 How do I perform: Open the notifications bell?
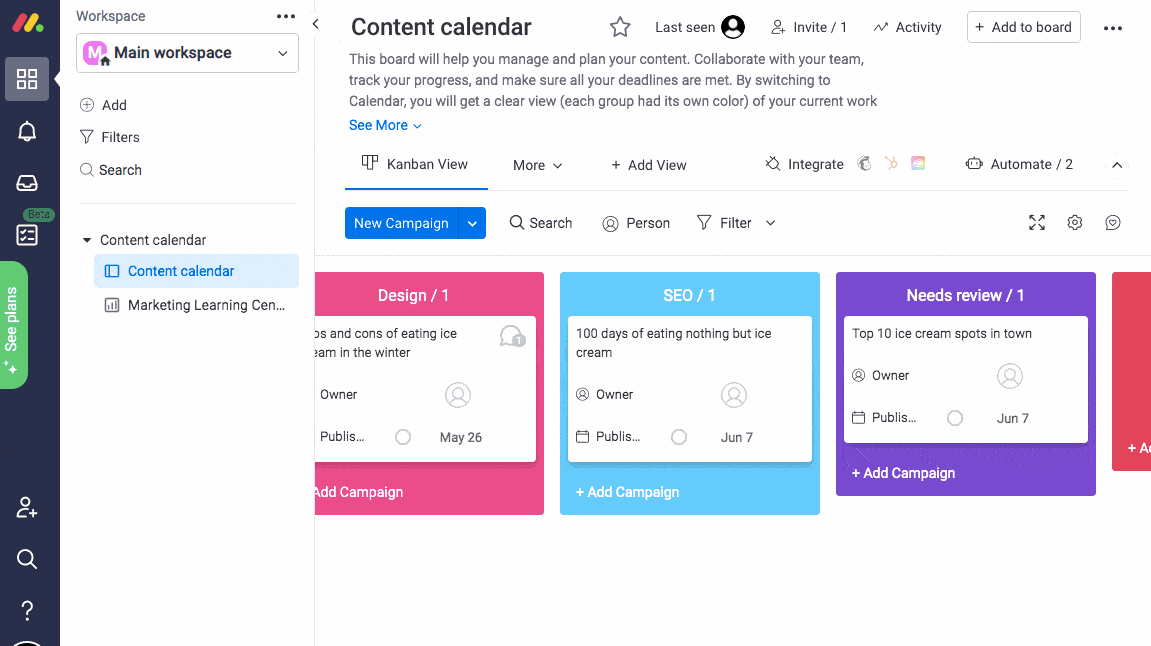pos(27,131)
